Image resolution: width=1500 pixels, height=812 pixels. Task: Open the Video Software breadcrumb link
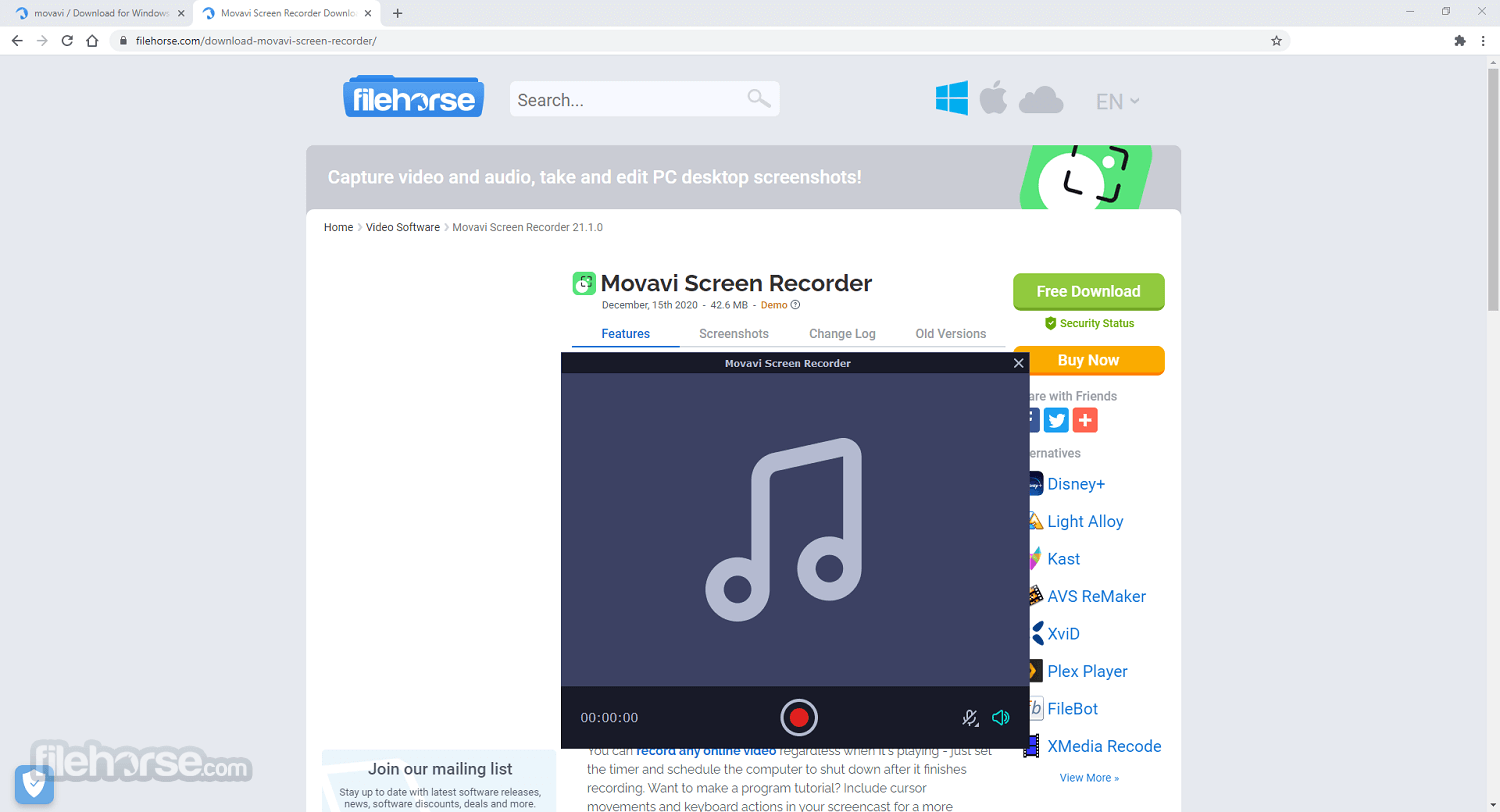(403, 227)
